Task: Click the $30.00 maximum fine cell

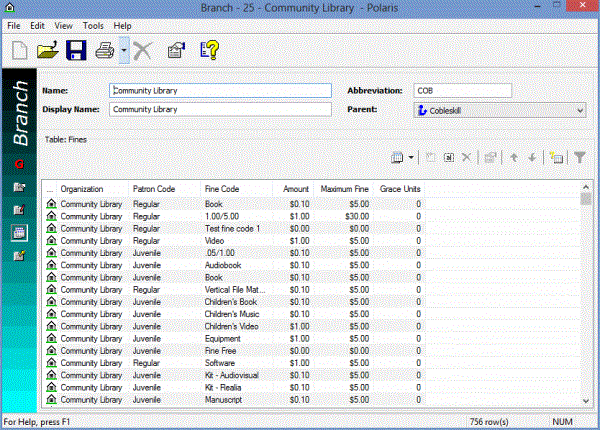Action: (357, 217)
